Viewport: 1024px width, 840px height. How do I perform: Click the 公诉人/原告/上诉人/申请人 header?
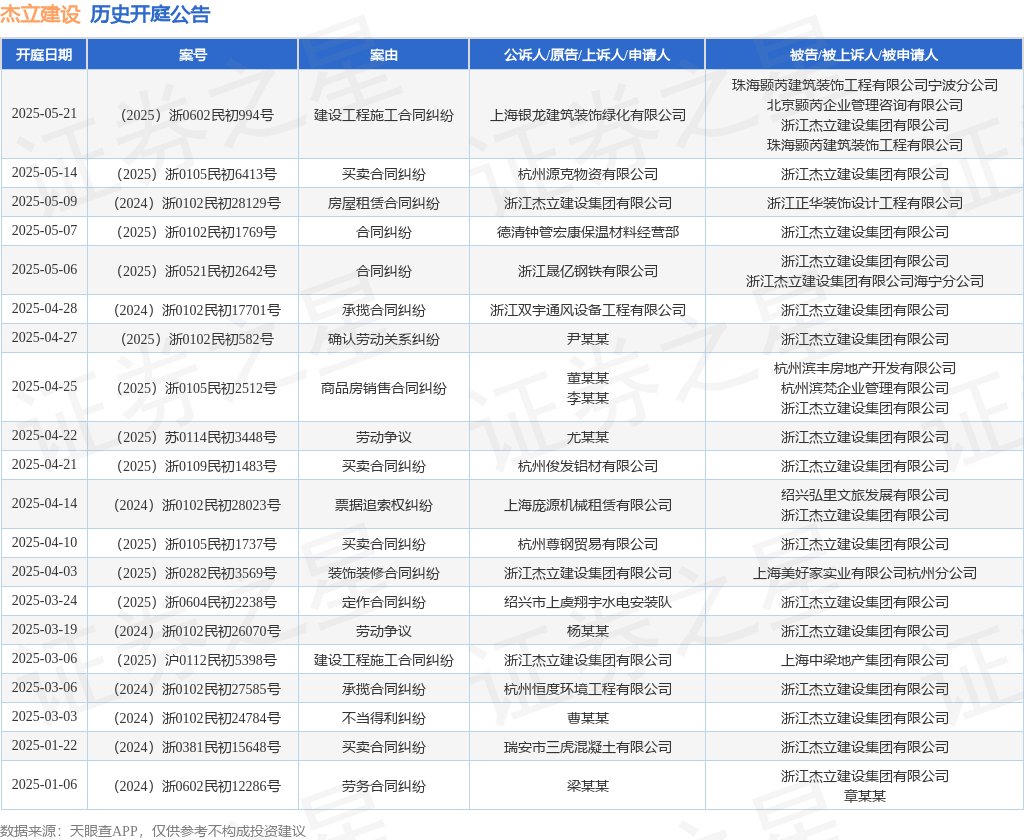586,55
